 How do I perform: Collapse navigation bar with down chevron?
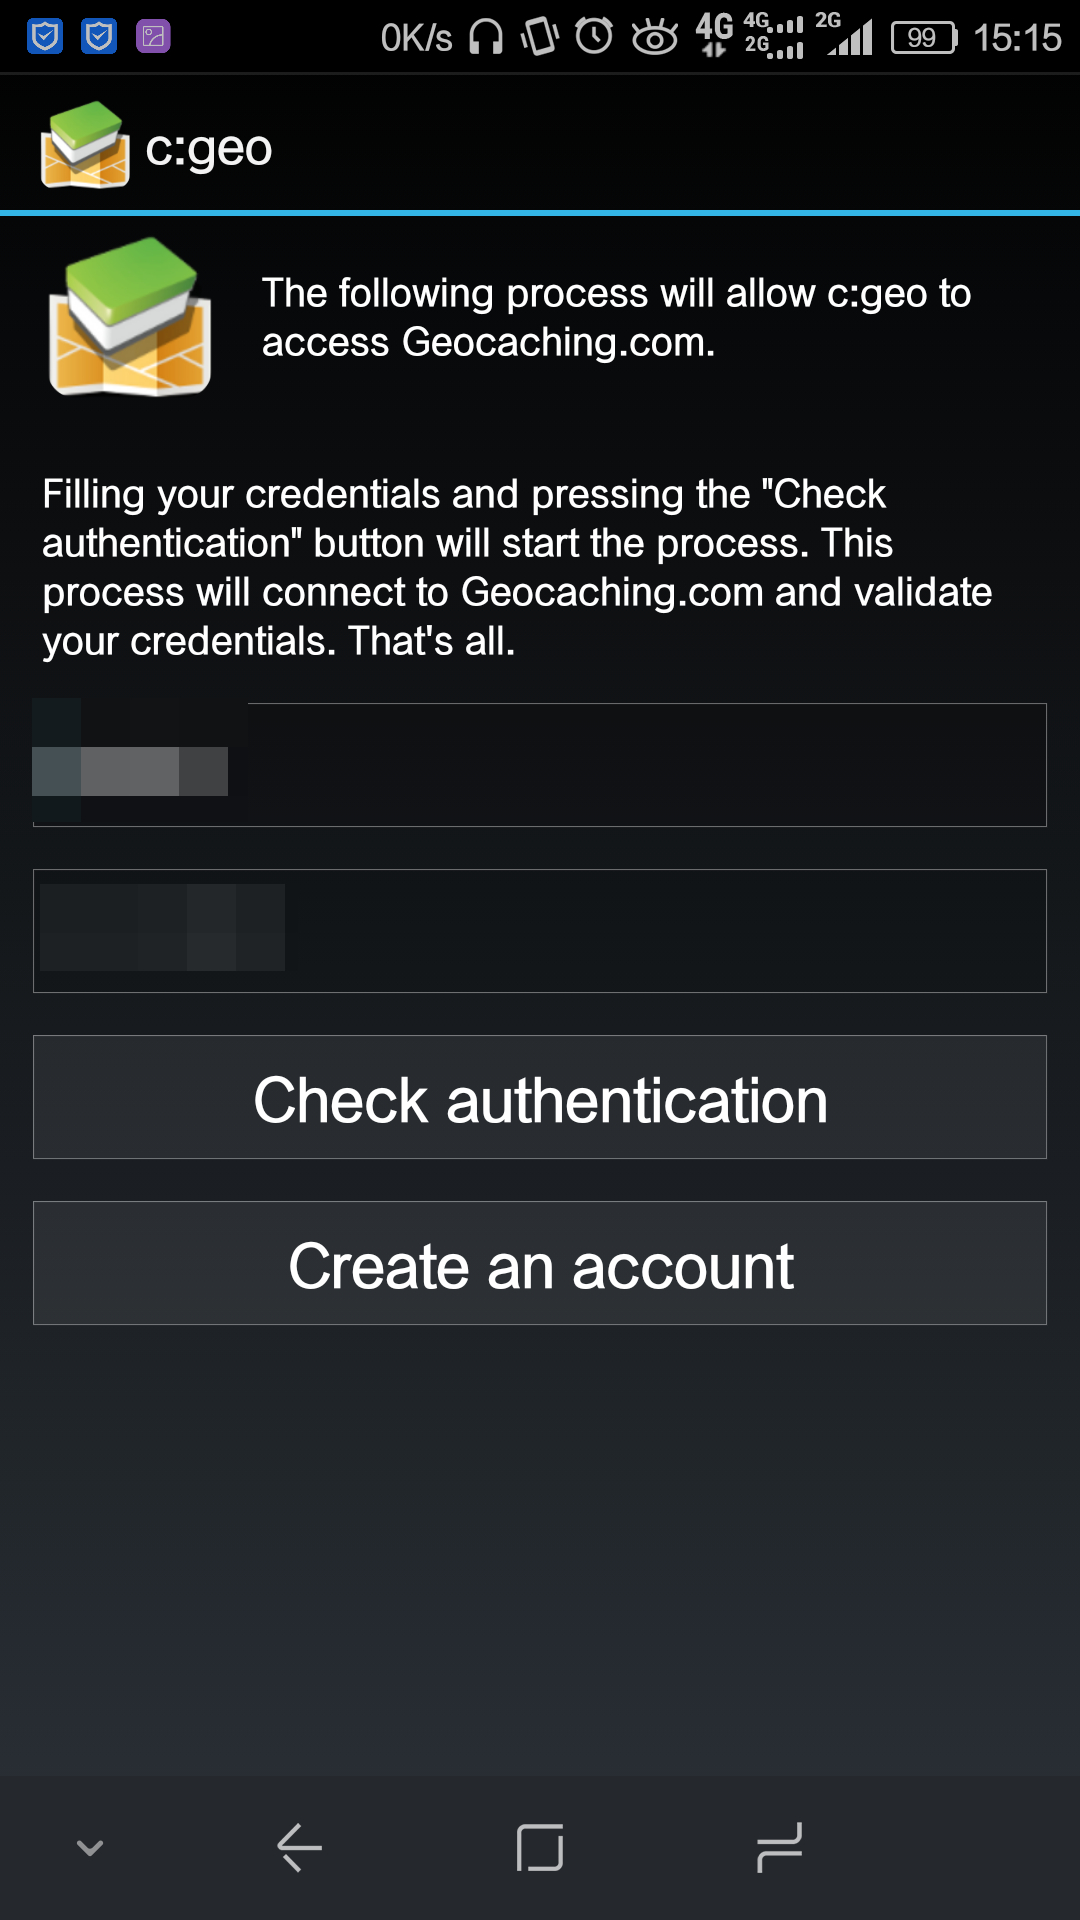pos(90,1847)
